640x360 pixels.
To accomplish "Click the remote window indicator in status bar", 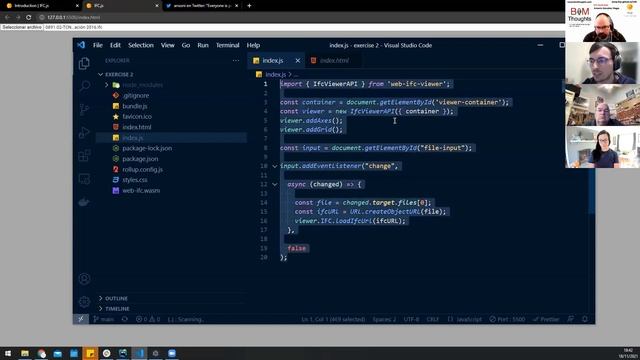I will (x=81, y=319).
